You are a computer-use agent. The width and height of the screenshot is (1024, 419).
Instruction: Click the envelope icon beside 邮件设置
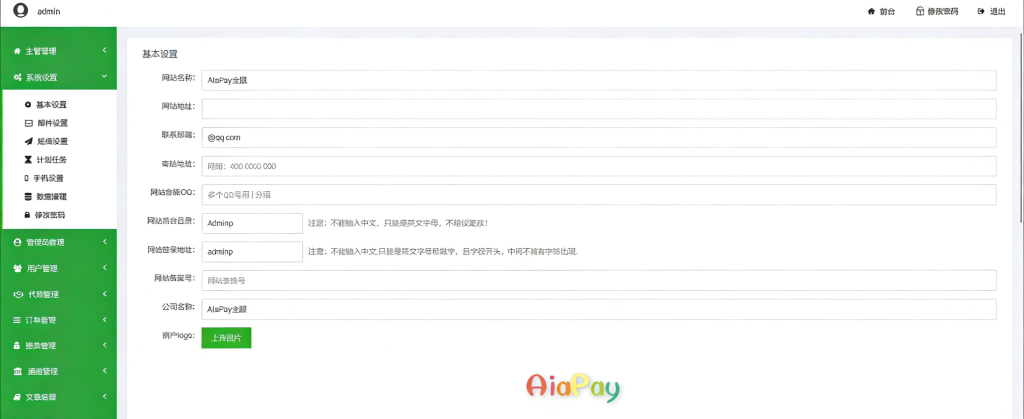pos(27,123)
